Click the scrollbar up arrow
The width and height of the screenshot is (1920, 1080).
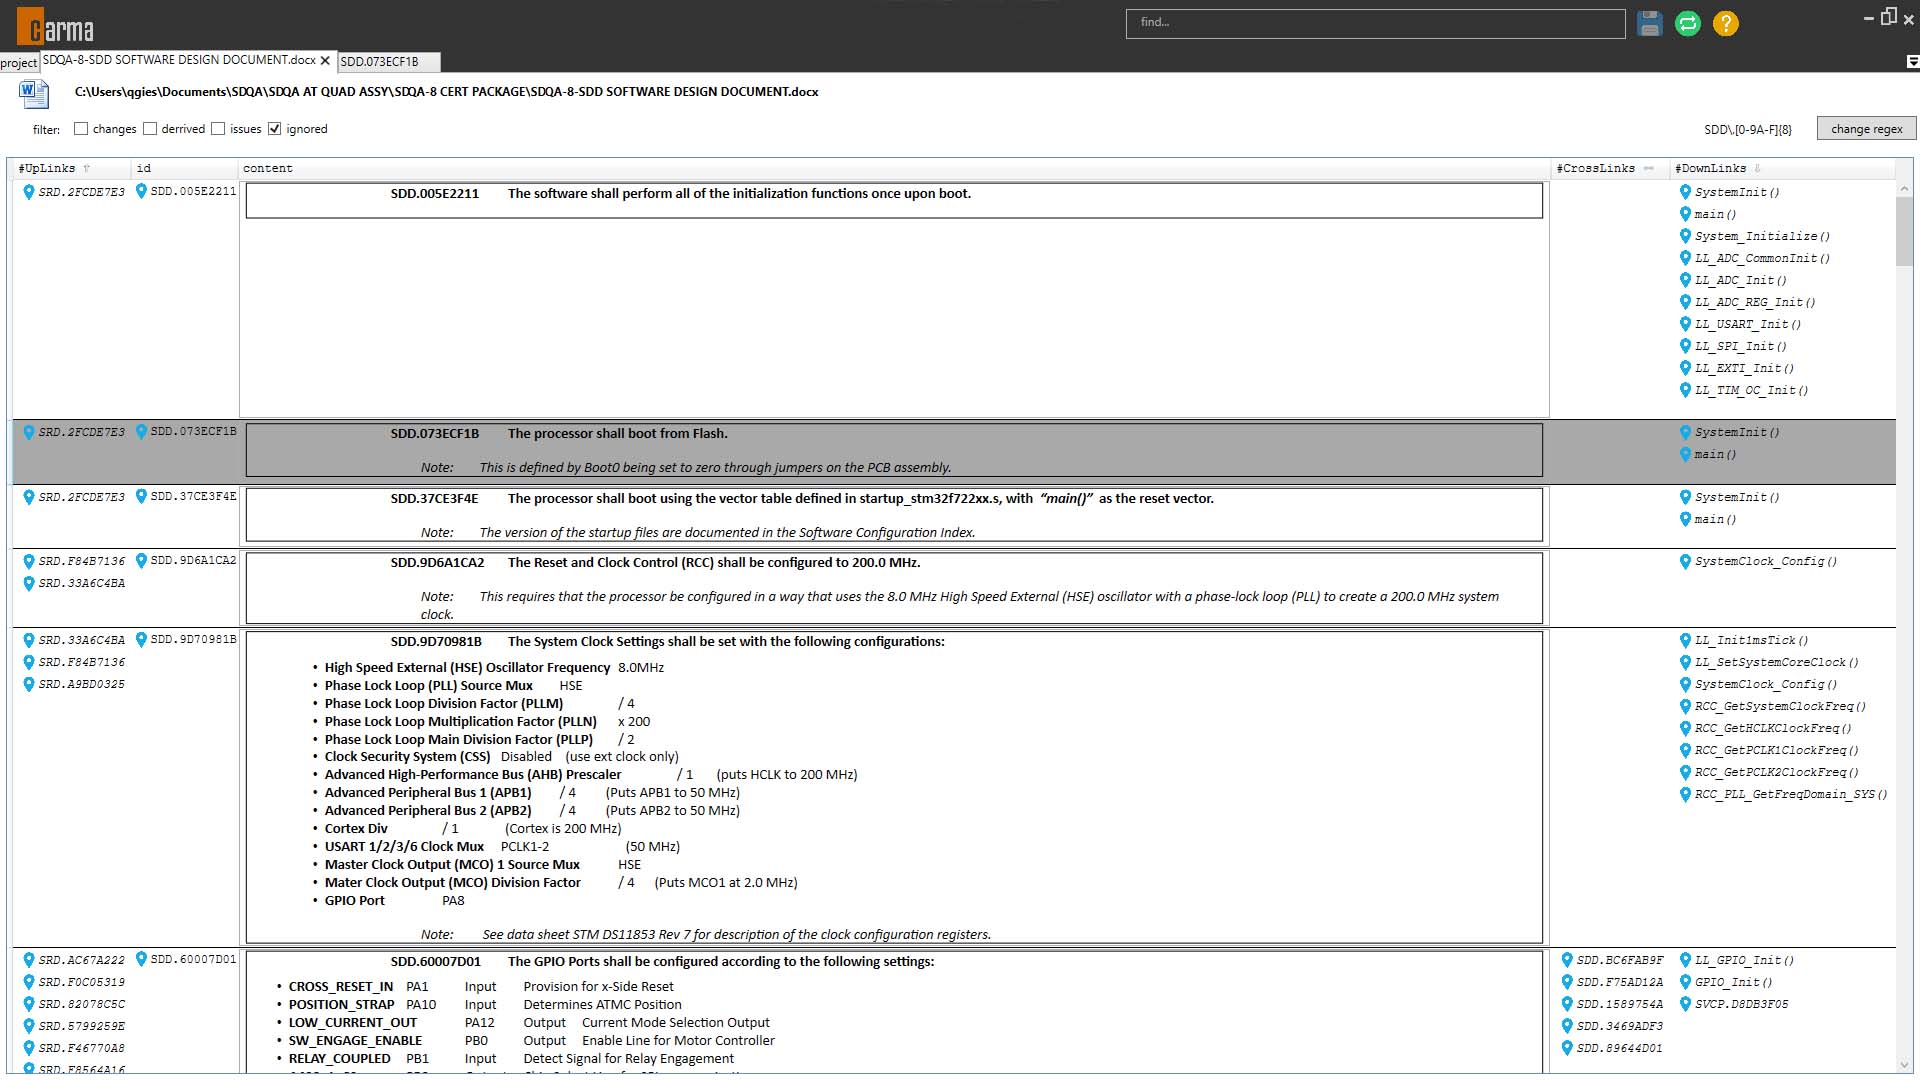pos(1904,188)
